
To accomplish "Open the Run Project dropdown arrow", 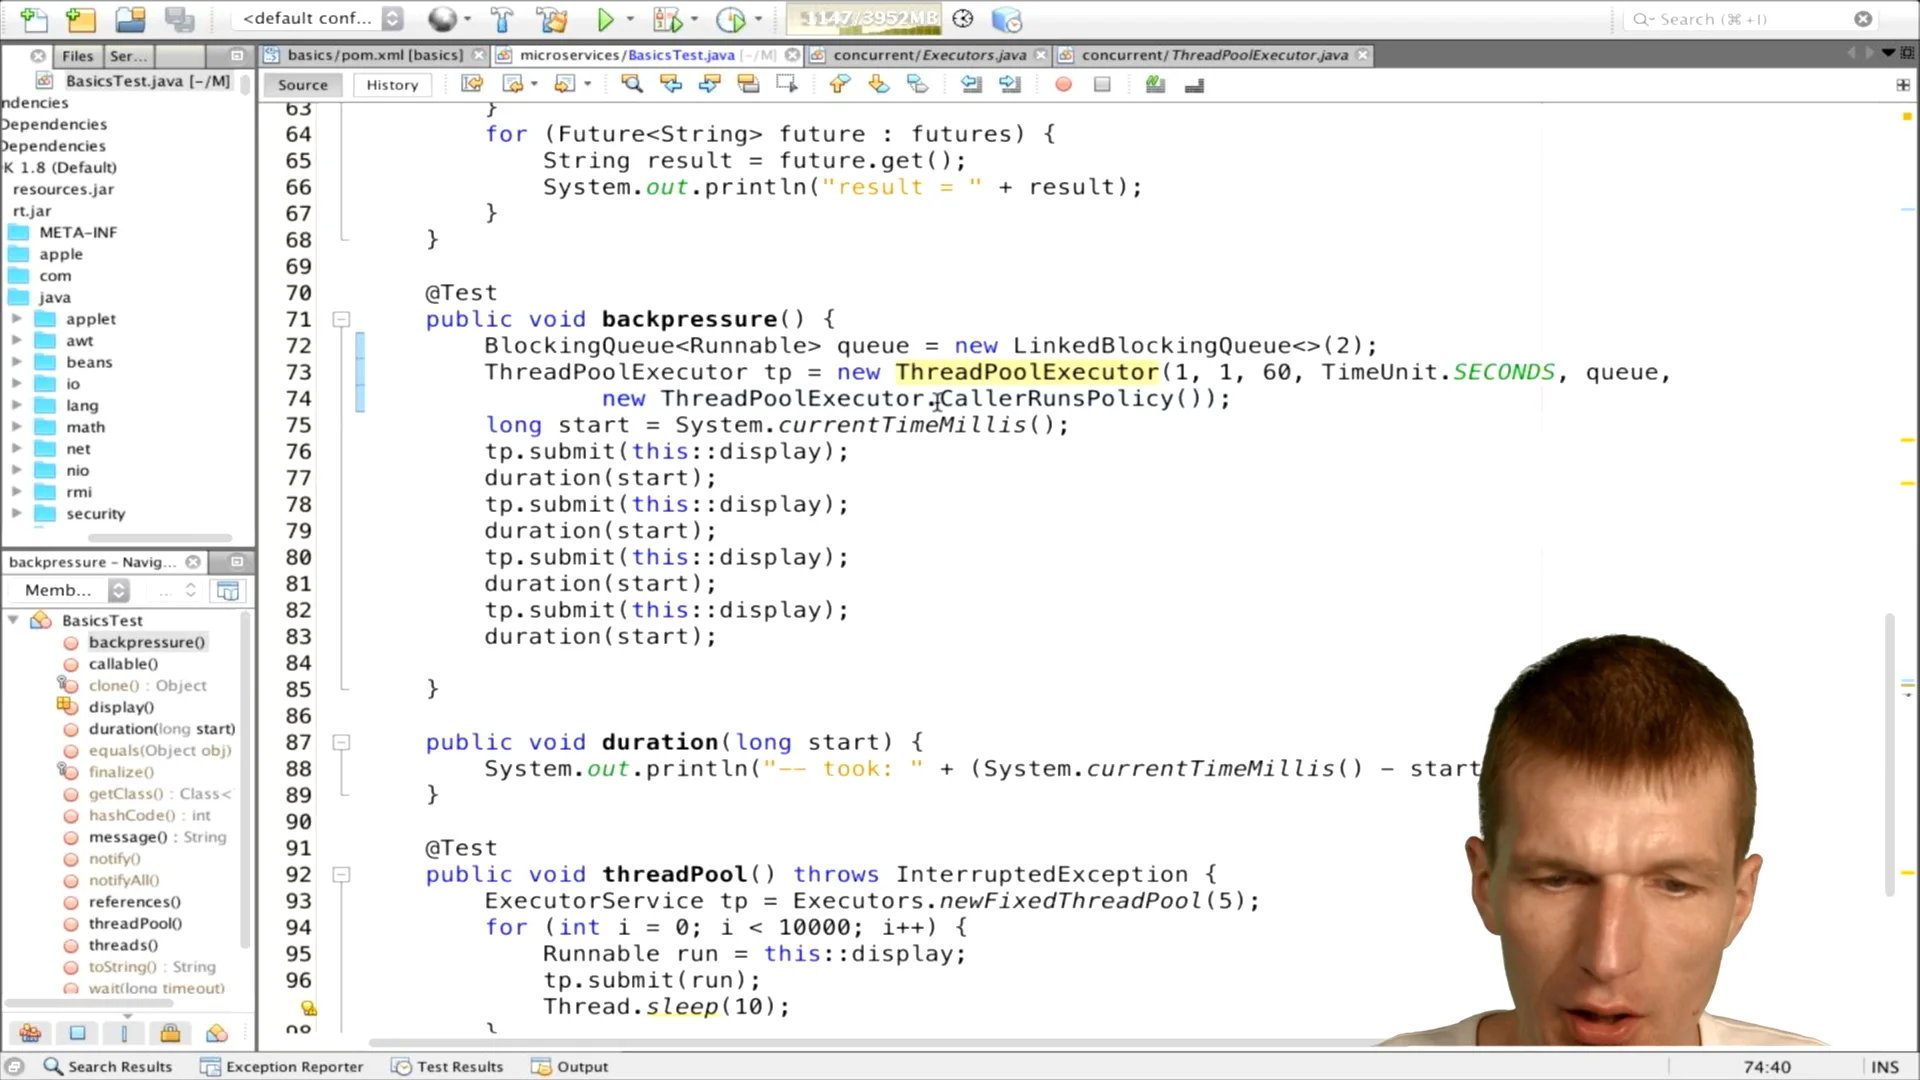I will (x=630, y=19).
